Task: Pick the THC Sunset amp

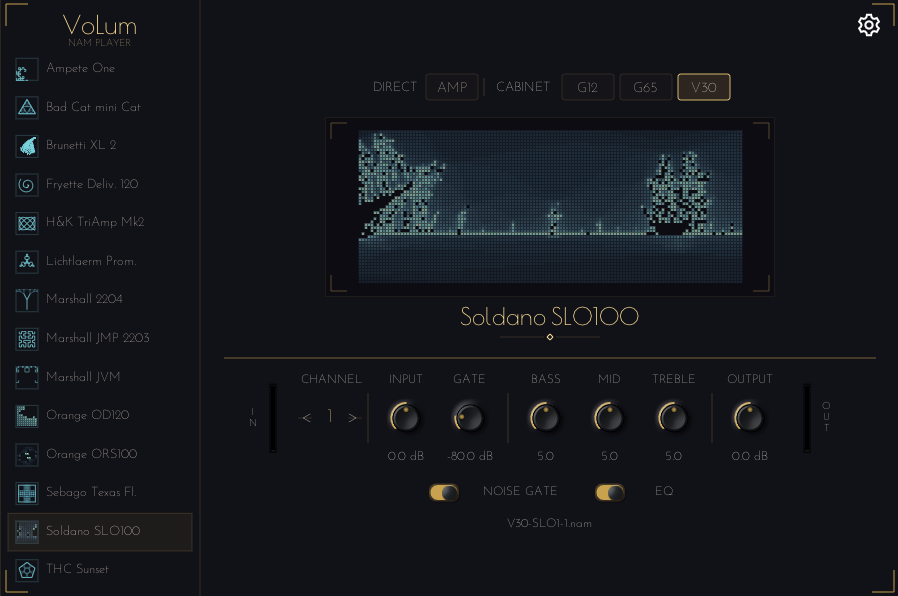Action: (100, 570)
